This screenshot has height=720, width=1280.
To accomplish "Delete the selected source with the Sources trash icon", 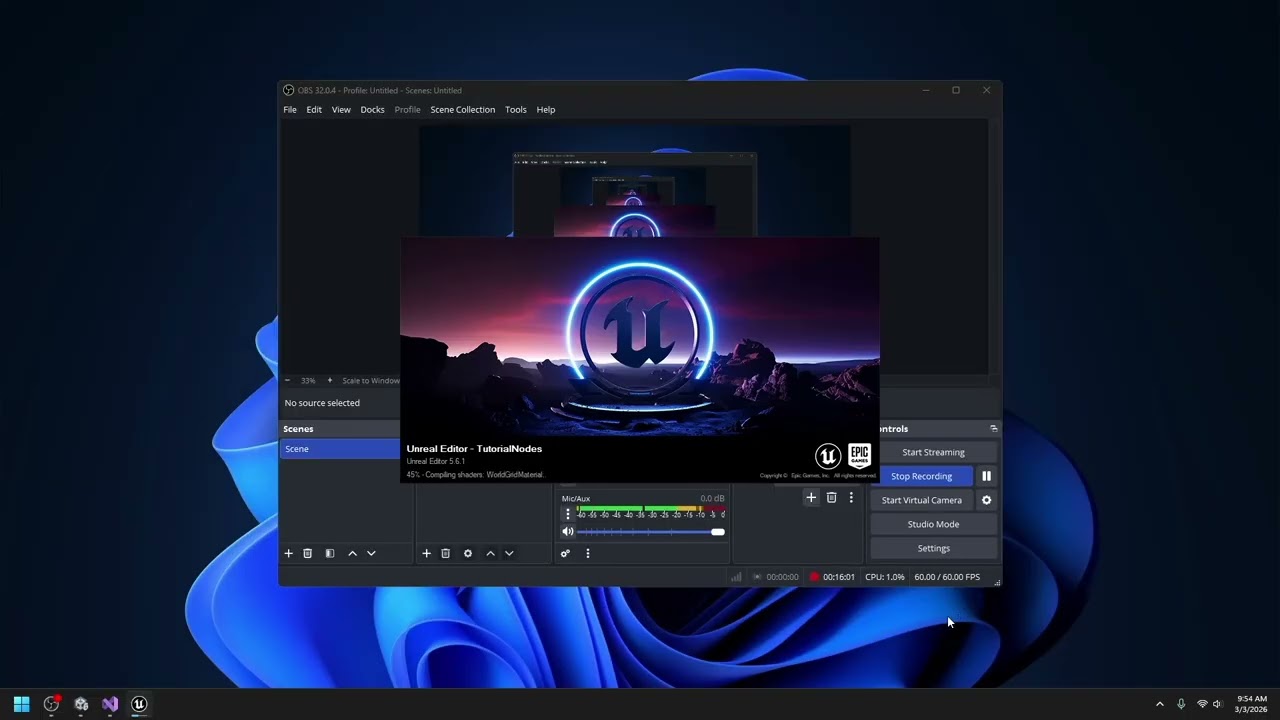I will click(x=445, y=553).
